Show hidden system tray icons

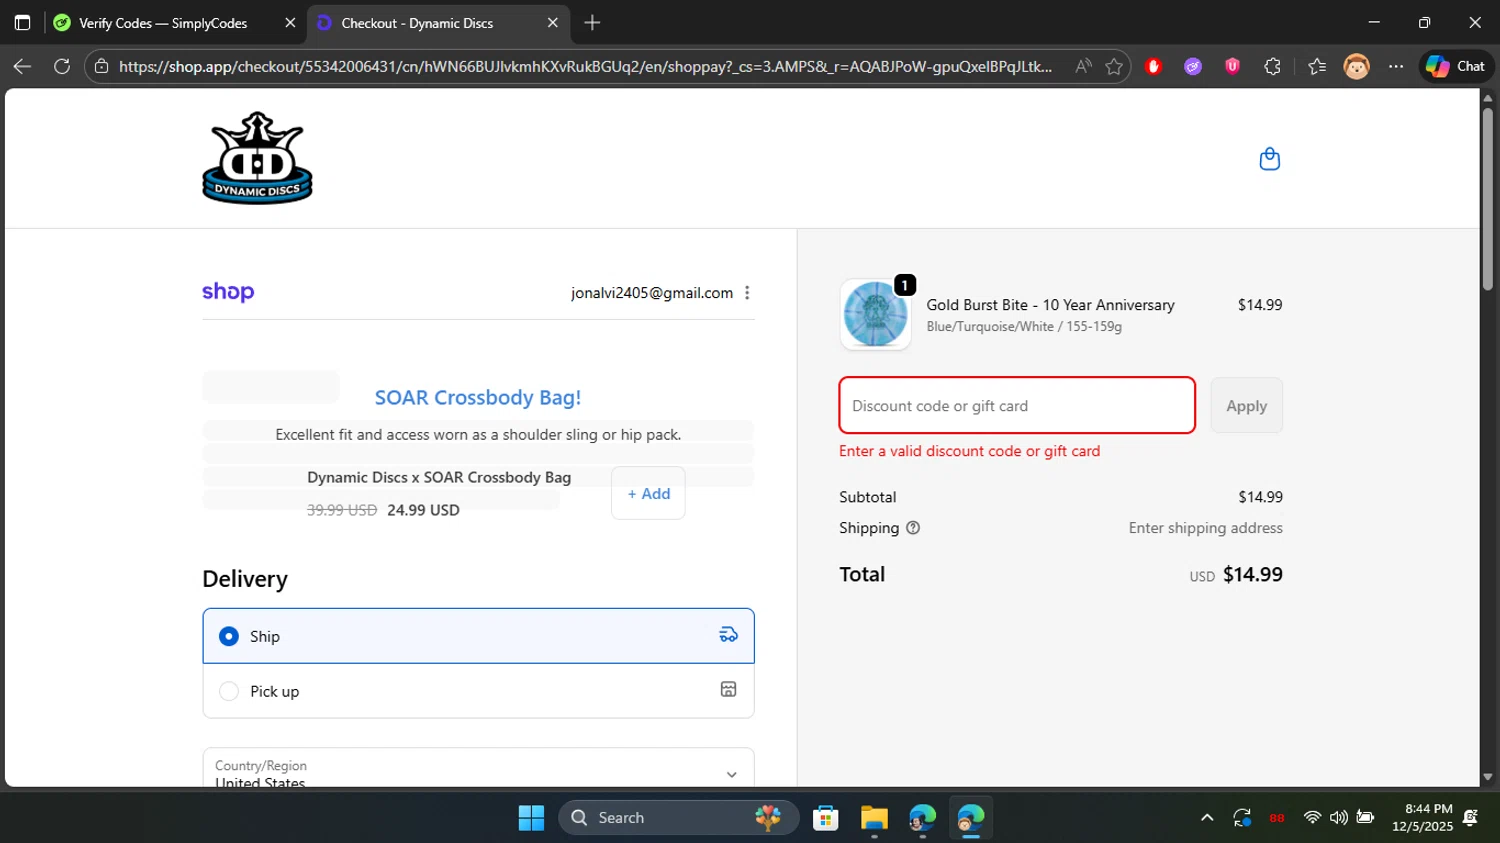(1207, 818)
